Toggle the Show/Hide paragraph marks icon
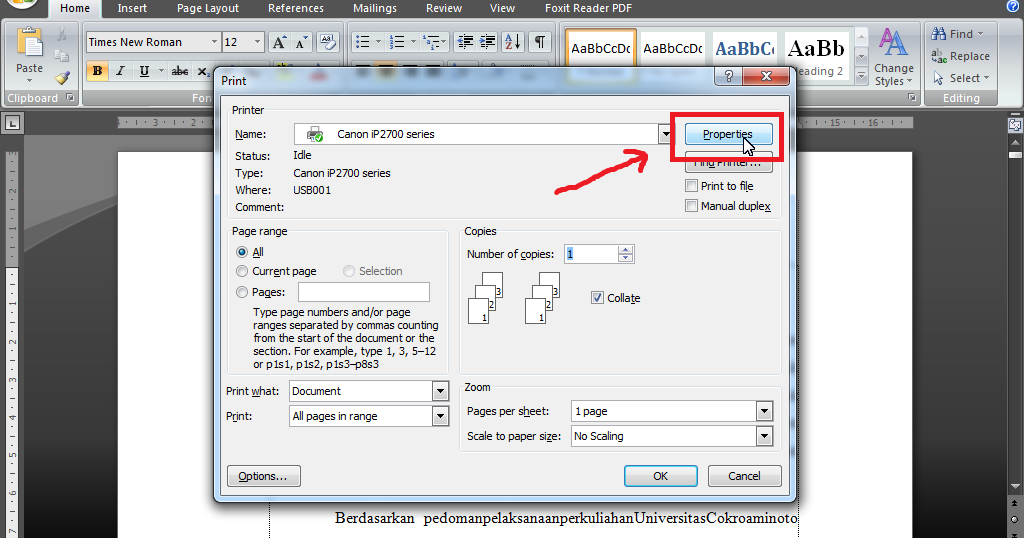This screenshot has height=538, width=1024. (x=539, y=42)
